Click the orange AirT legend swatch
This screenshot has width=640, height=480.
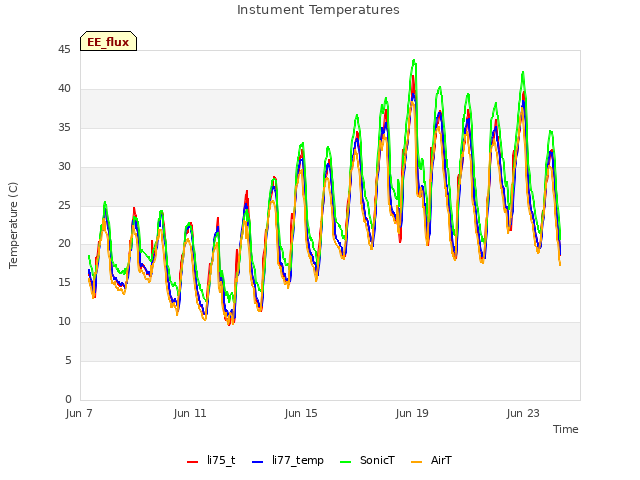point(416,462)
